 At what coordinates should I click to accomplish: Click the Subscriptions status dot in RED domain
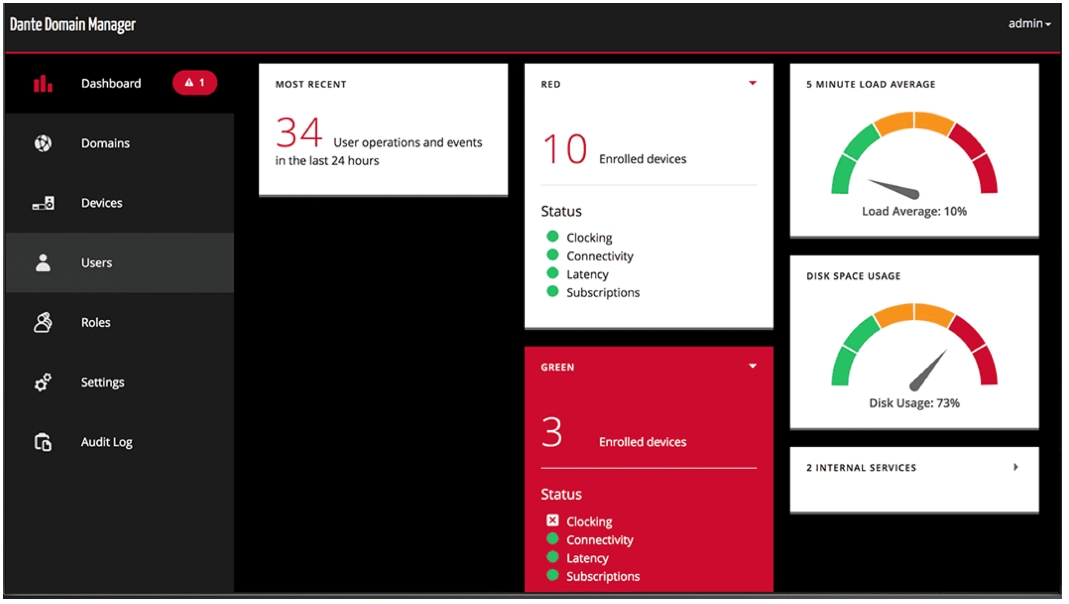coord(552,292)
